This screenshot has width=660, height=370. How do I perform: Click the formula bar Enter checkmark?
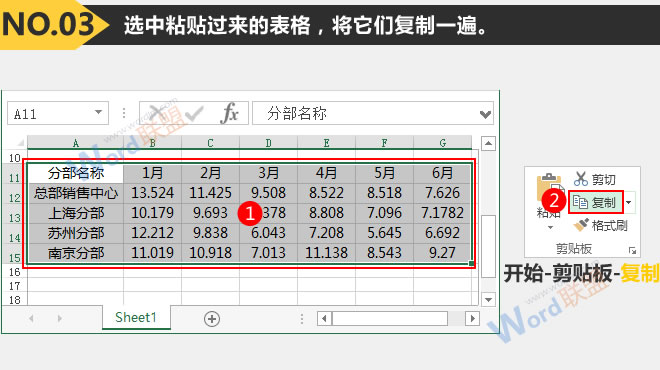click(x=194, y=113)
